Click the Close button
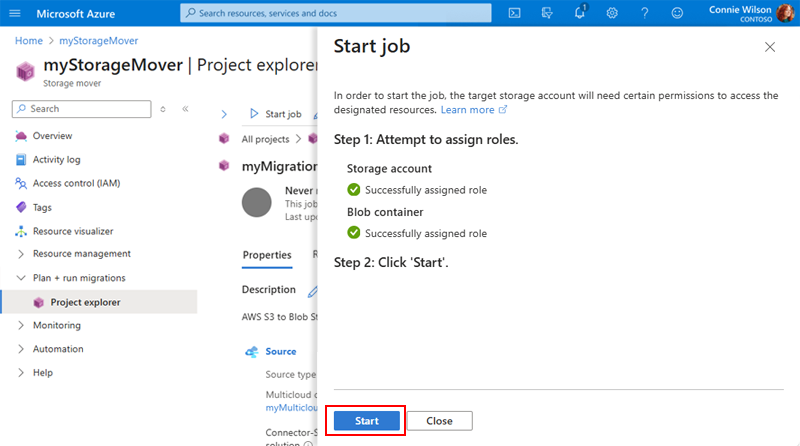Screen dimensions: 800x446 [x=439, y=421]
